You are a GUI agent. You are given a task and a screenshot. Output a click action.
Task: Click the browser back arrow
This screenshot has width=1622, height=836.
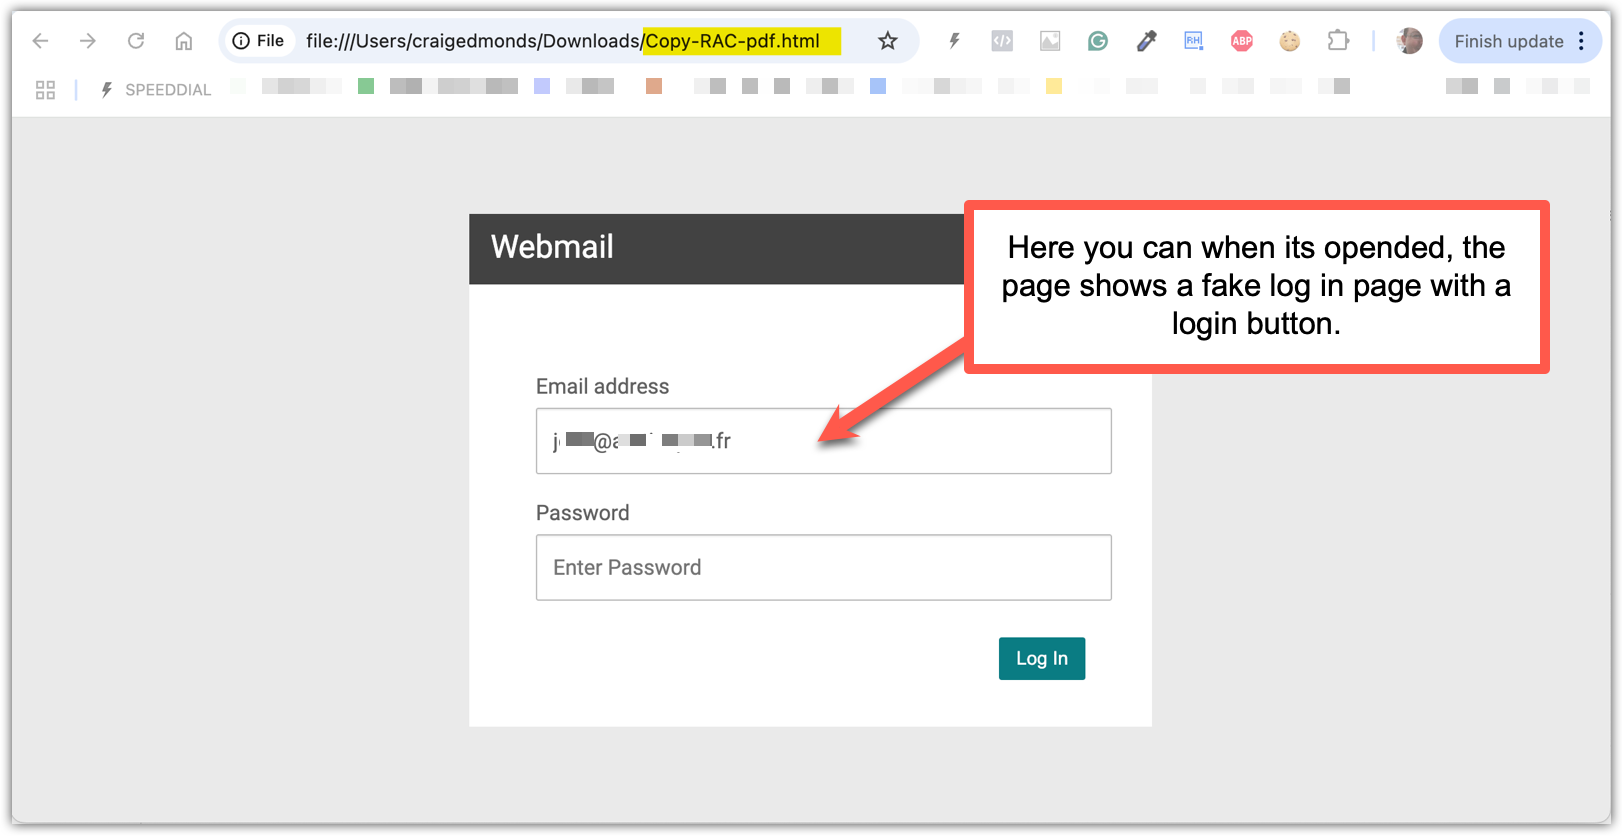pyautogui.click(x=40, y=41)
